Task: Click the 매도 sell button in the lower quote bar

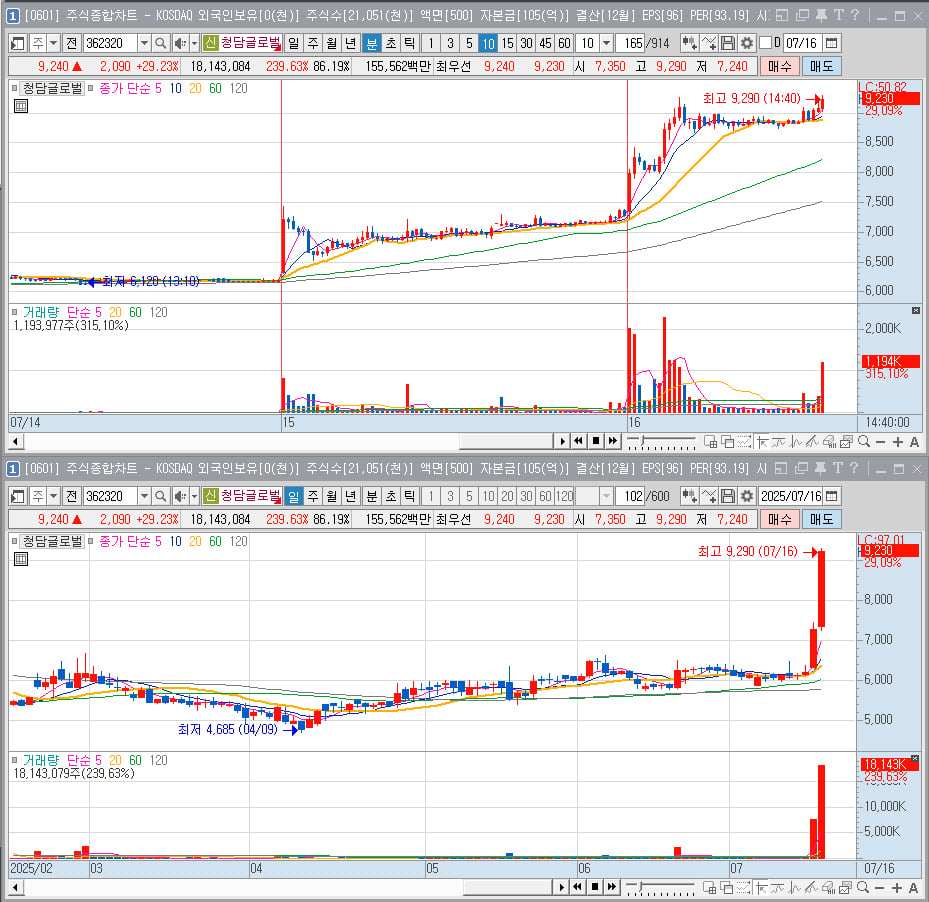Action: (x=821, y=519)
